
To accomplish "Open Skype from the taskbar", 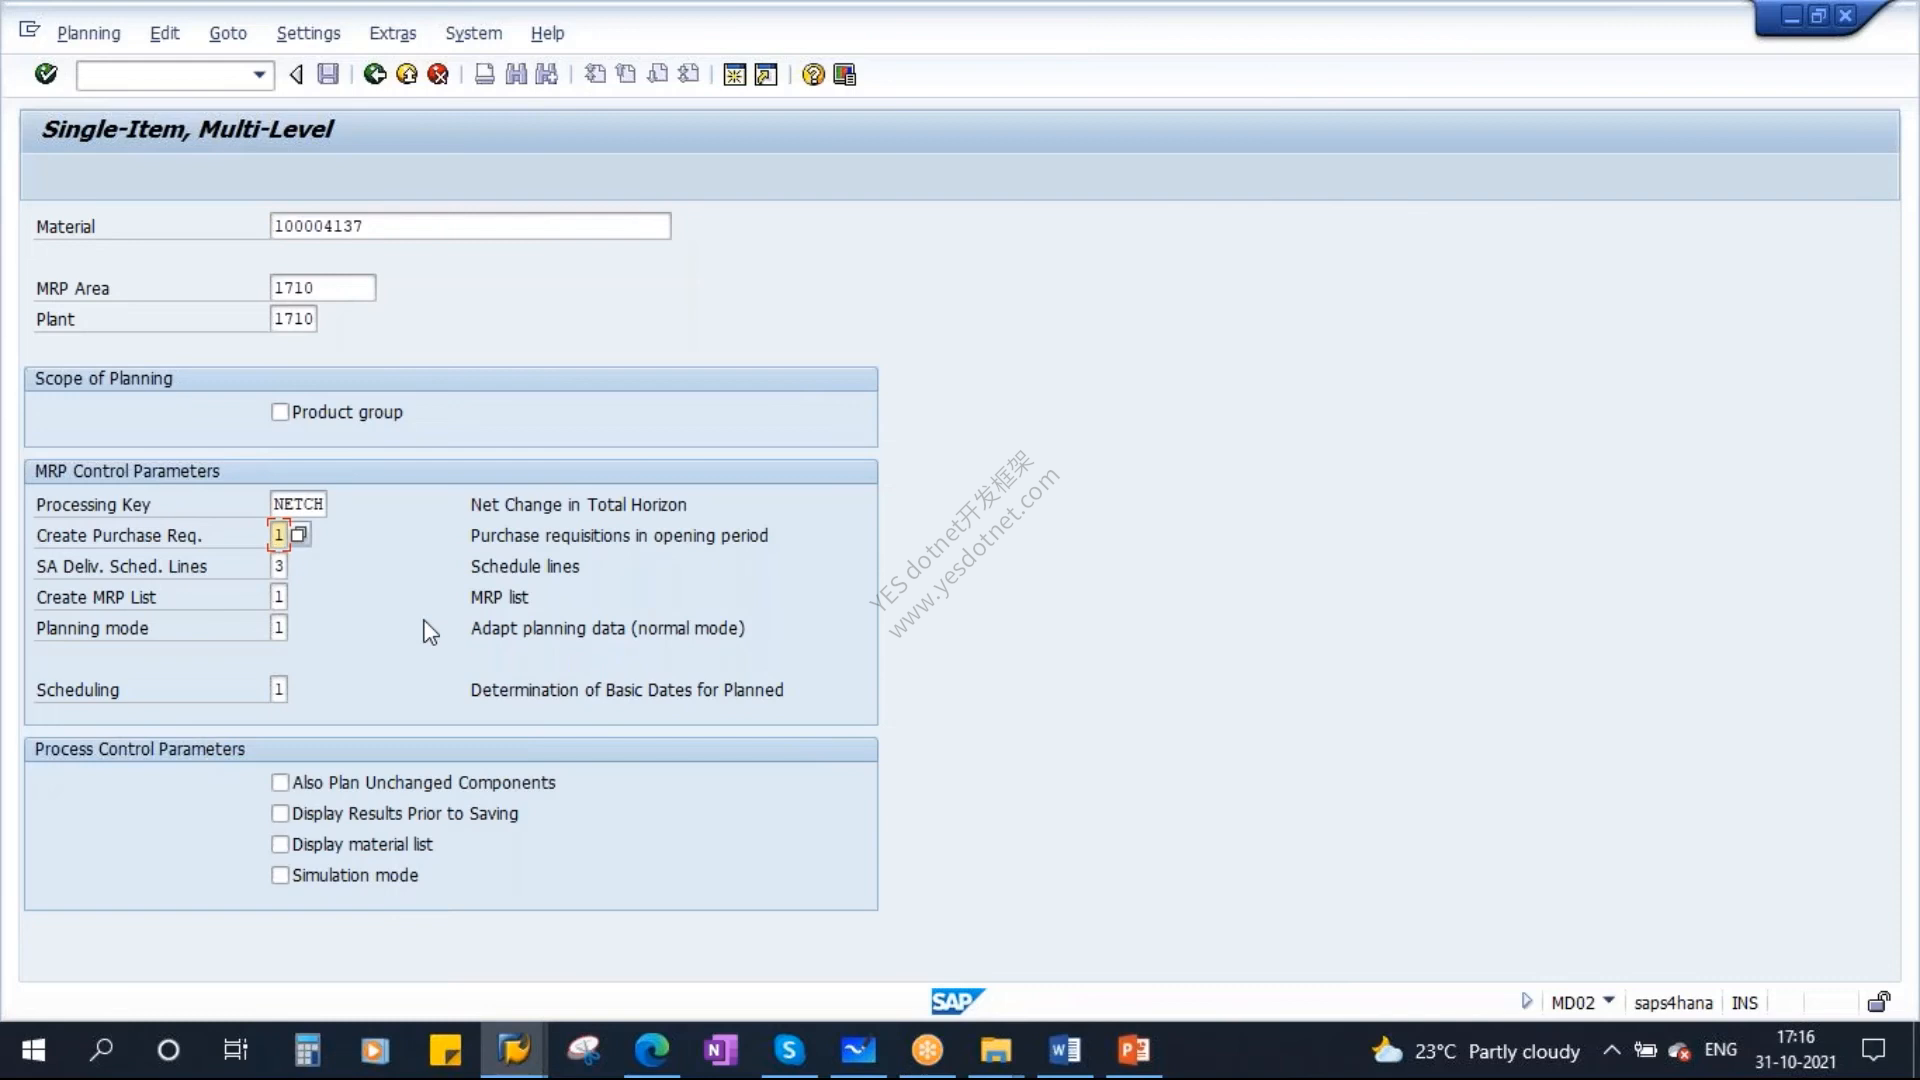I will coord(789,1050).
